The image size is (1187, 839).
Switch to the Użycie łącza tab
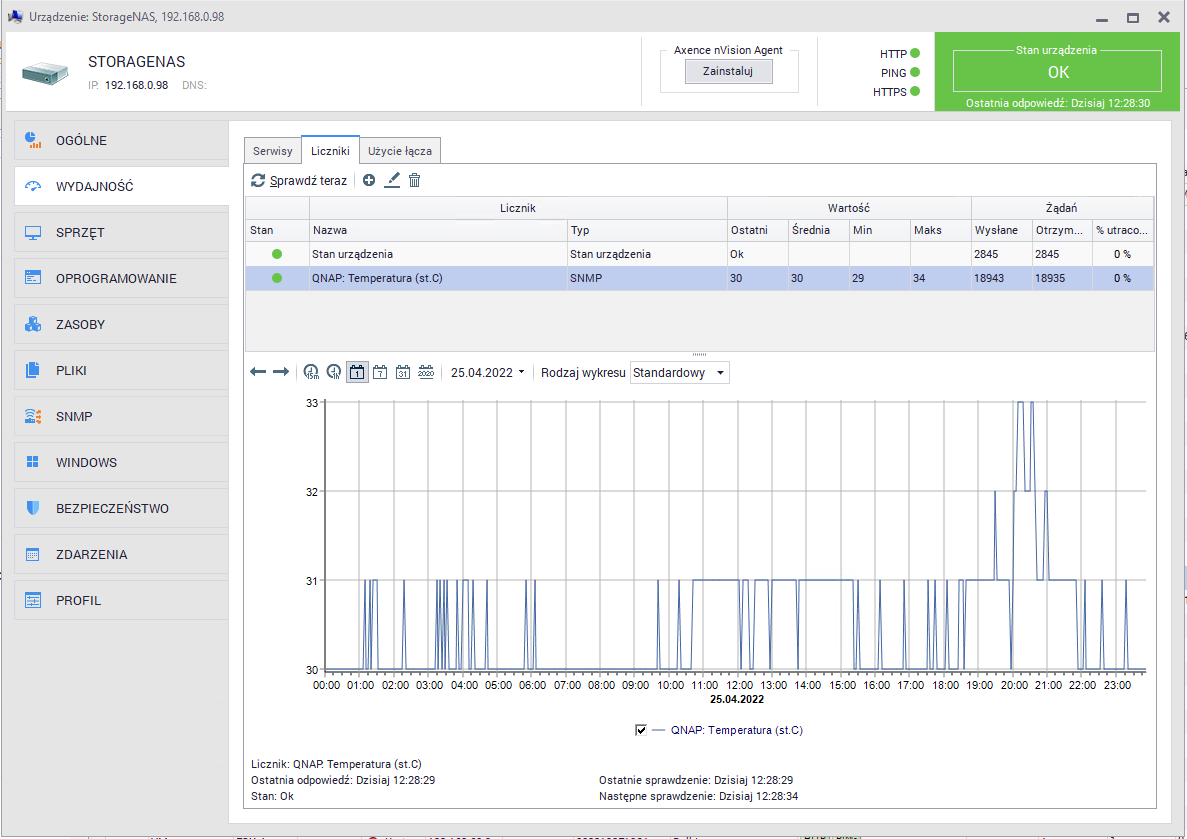coord(400,151)
